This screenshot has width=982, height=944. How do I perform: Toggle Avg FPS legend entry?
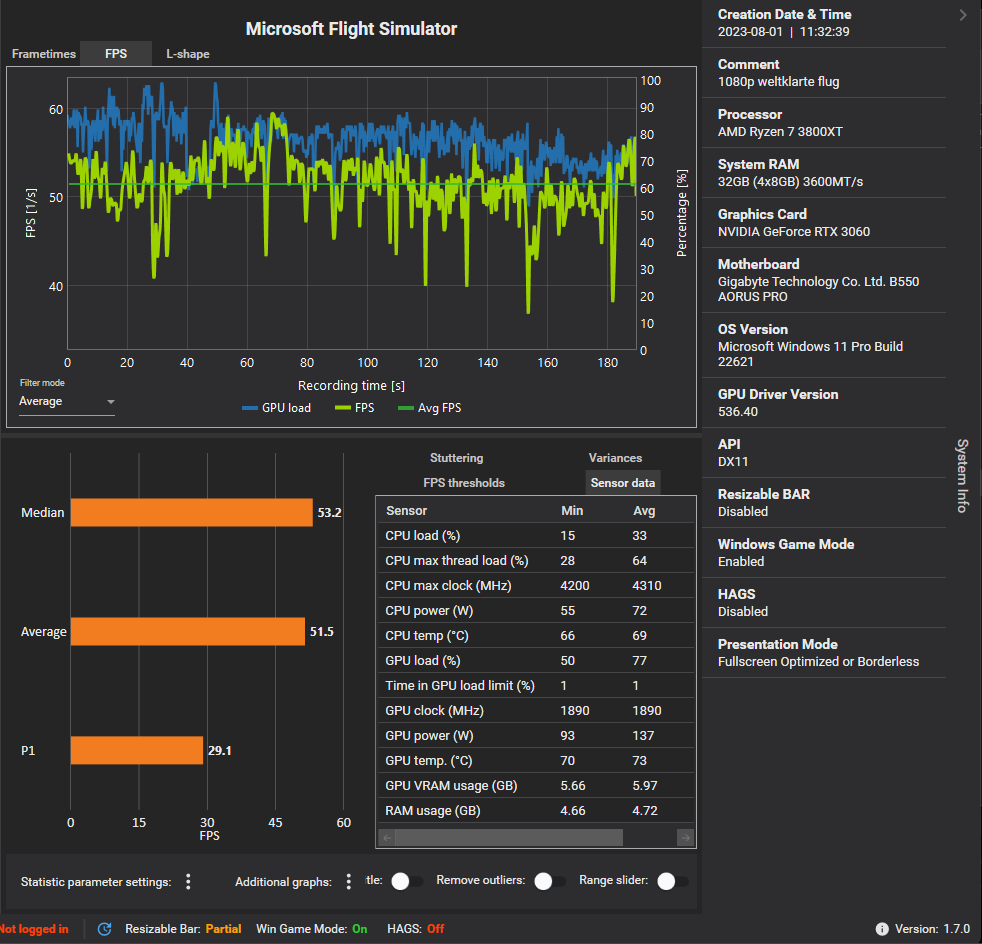tap(430, 408)
